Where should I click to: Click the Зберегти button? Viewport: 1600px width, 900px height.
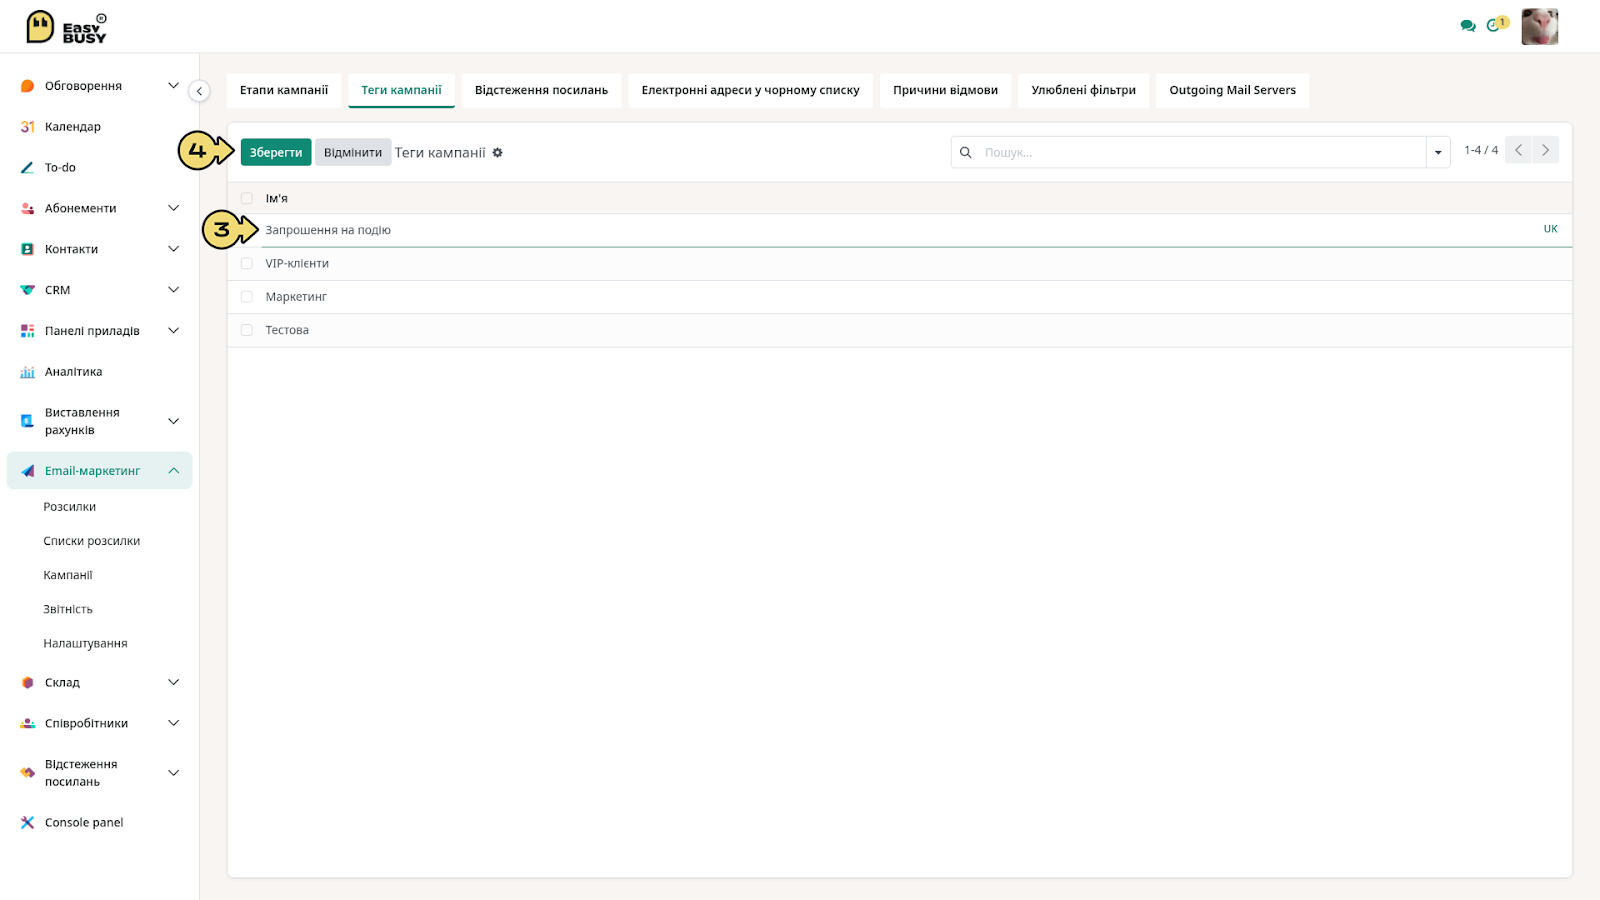point(276,152)
